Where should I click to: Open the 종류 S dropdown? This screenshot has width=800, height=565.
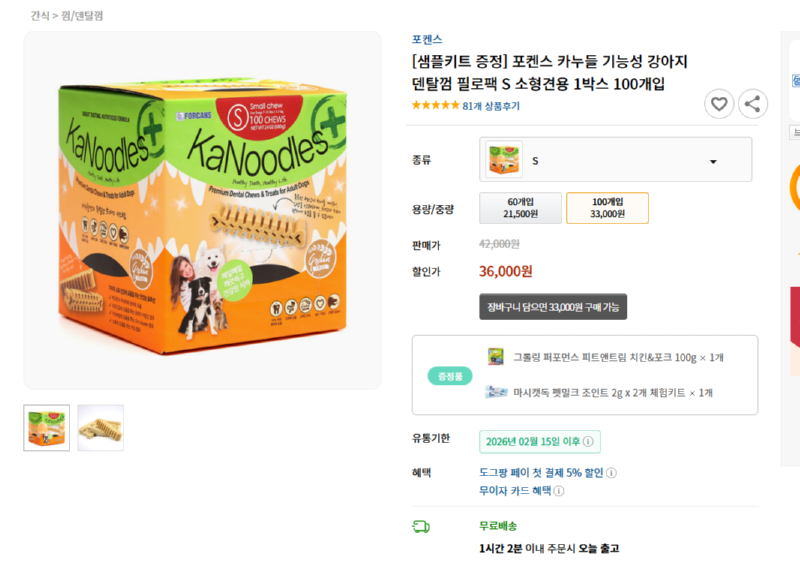pos(615,159)
